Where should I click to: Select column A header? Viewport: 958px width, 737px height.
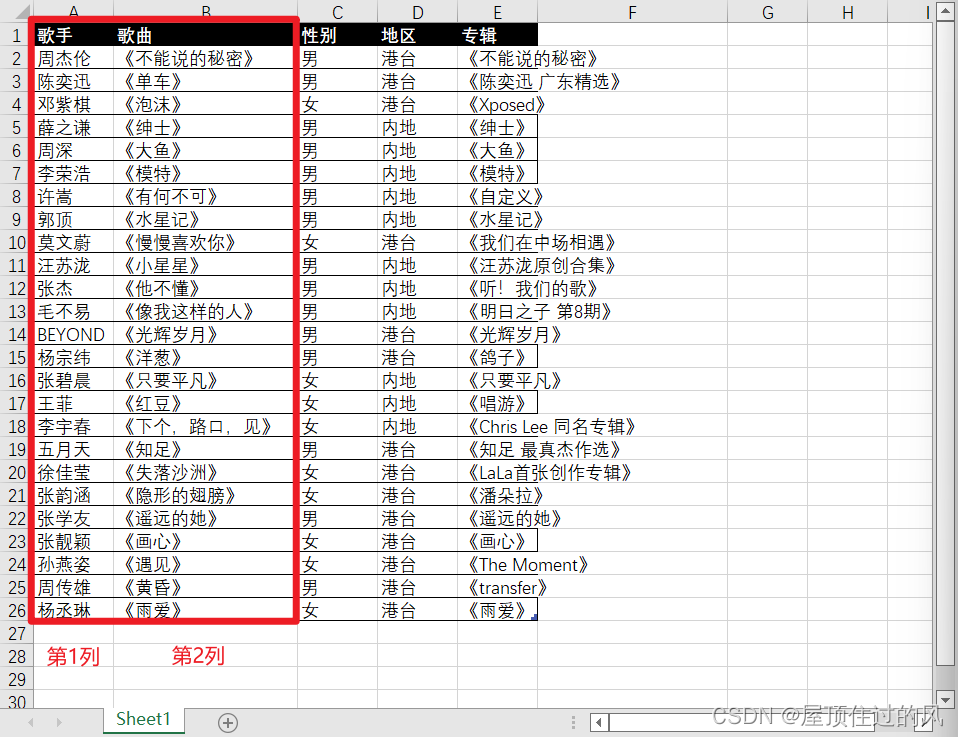pyautogui.click(x=73, y=12)
